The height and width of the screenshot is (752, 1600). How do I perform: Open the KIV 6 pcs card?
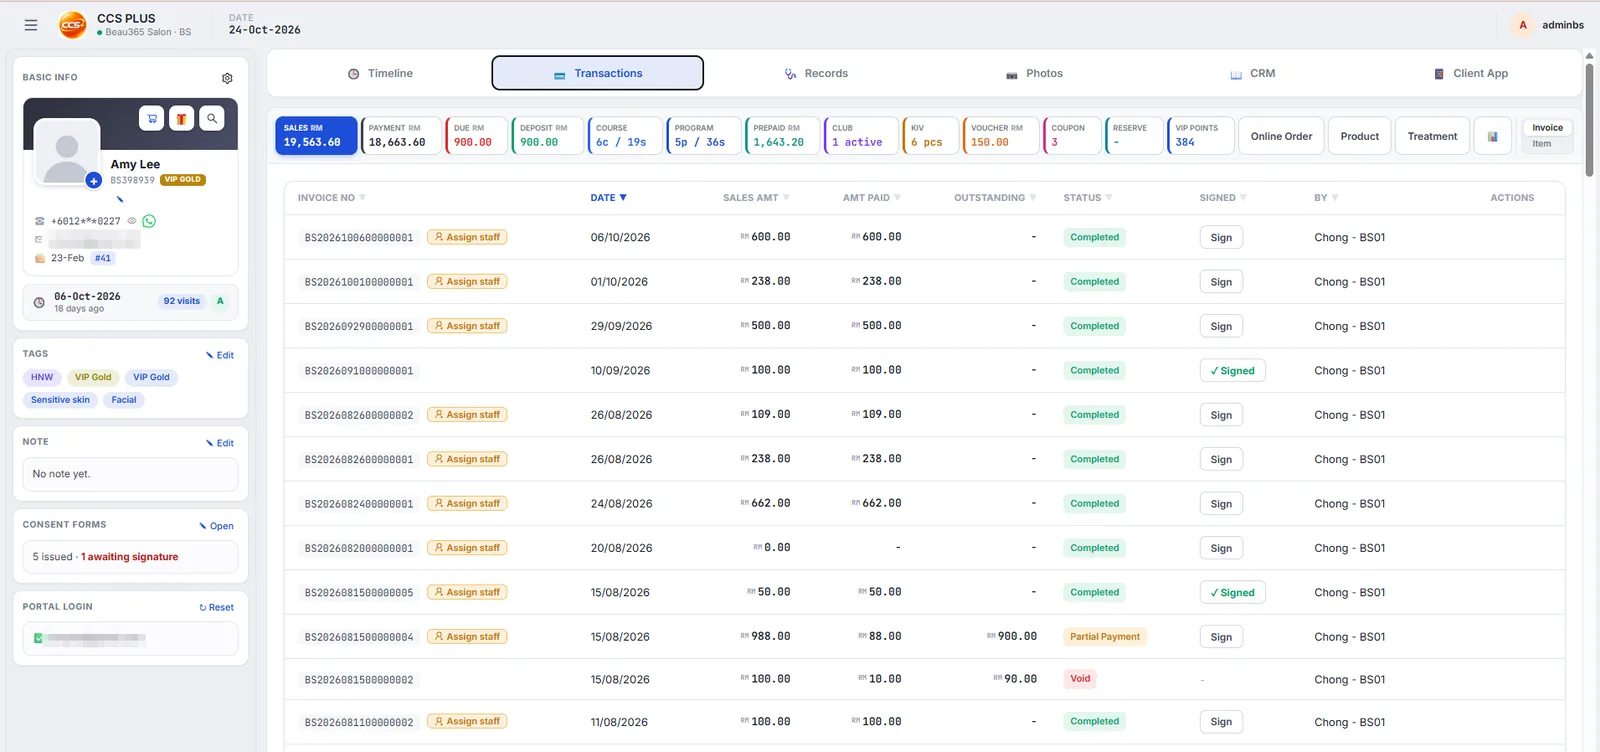point(931,136)
